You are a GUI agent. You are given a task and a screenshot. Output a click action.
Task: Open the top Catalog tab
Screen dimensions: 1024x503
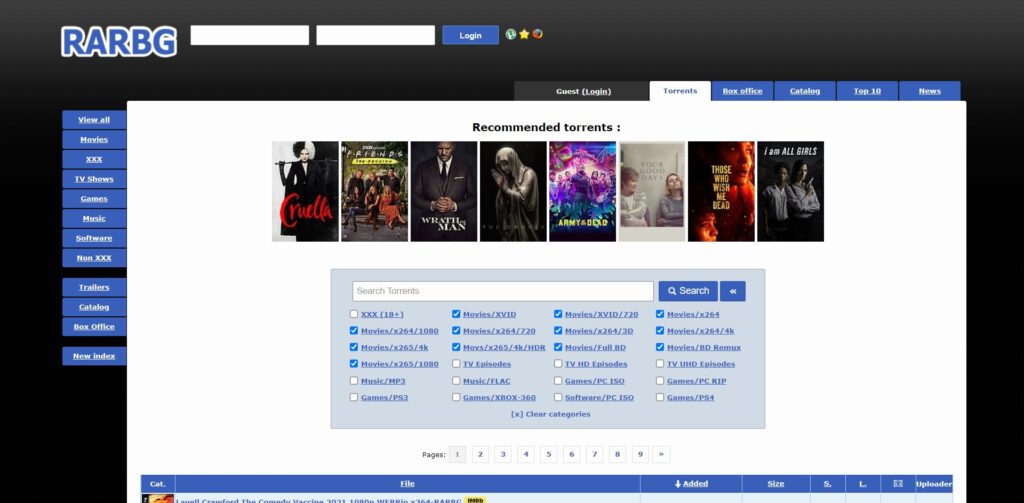(x=805, y=91)
